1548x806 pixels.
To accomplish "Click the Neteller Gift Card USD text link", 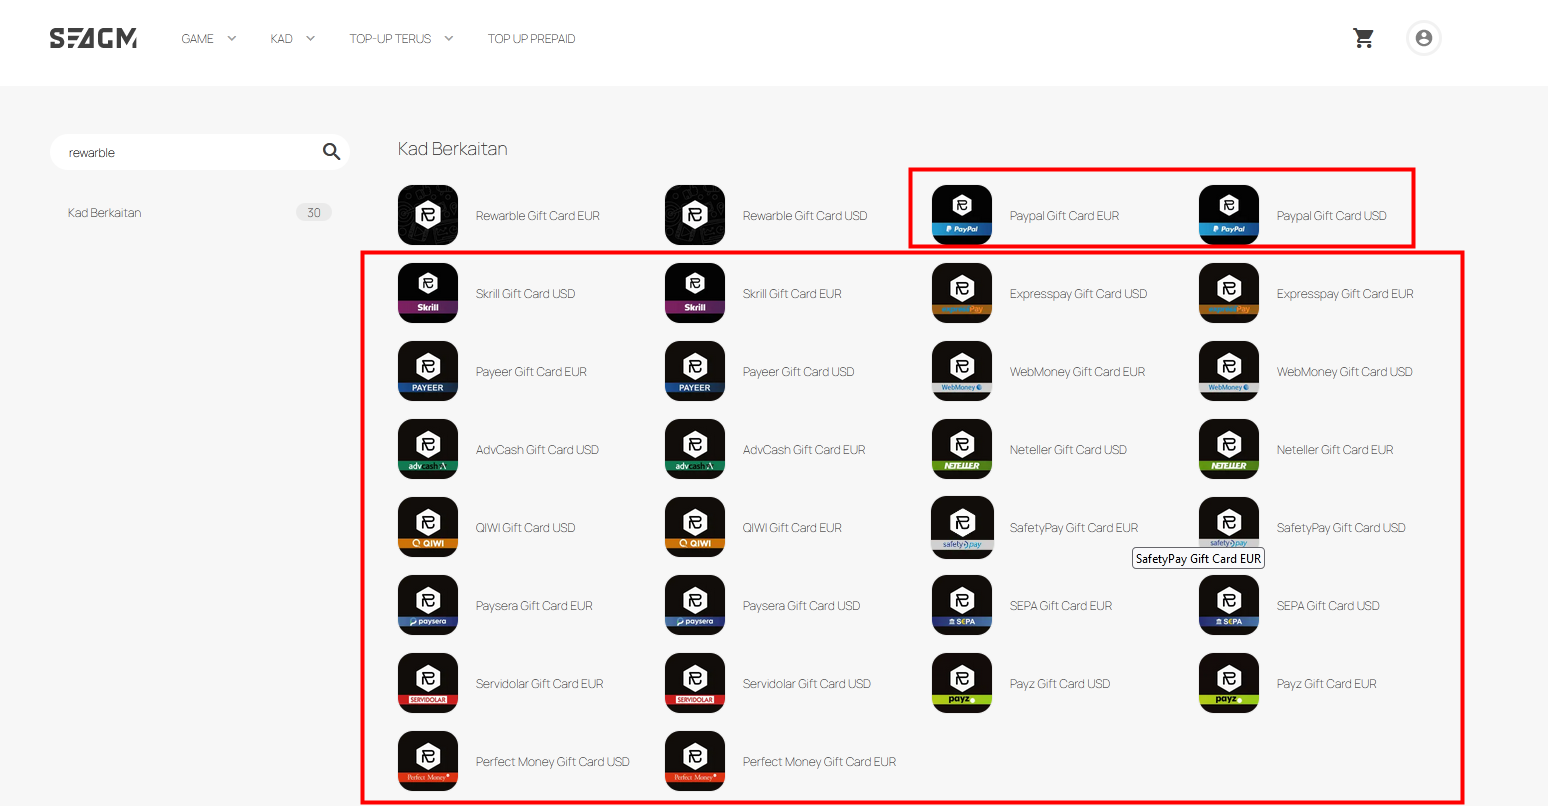I will (1068, 450).
